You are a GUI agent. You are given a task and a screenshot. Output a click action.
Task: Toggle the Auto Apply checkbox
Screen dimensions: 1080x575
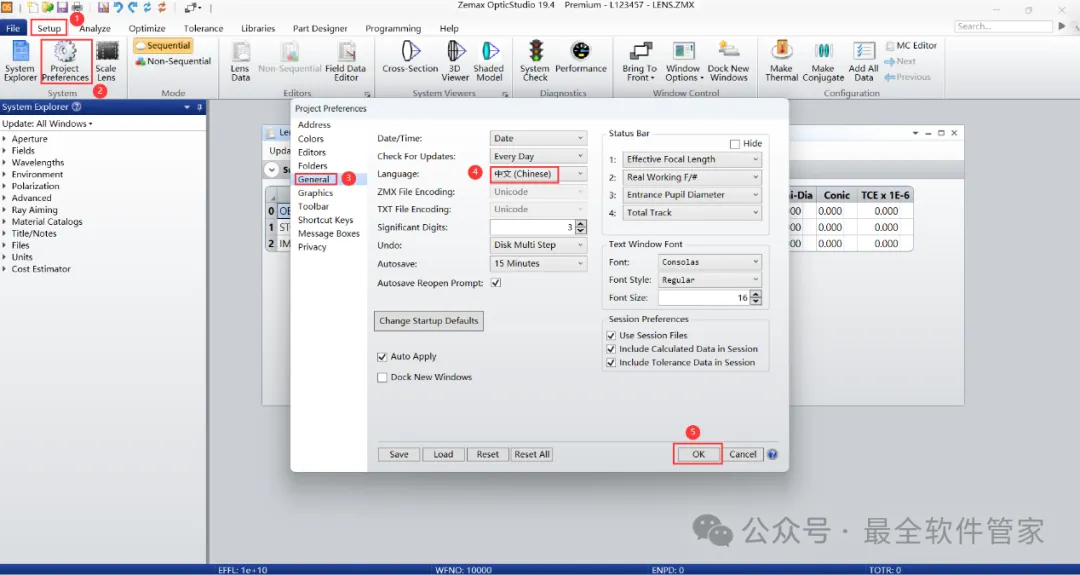382,357
